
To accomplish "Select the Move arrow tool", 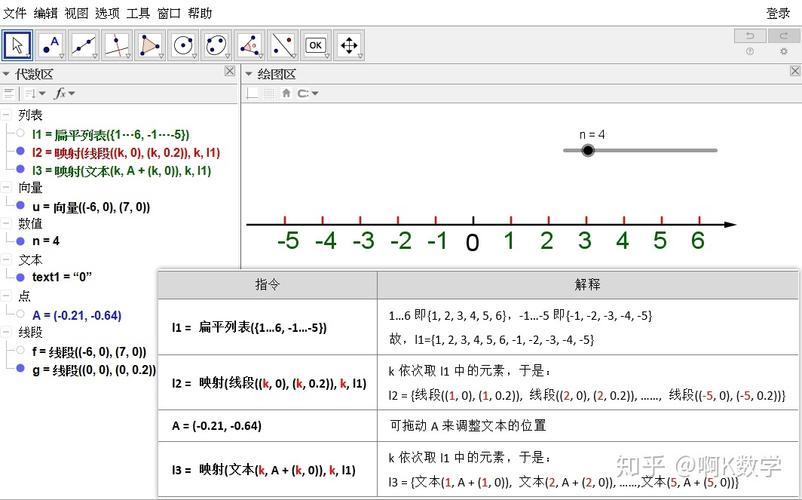I will coord(17,46).
